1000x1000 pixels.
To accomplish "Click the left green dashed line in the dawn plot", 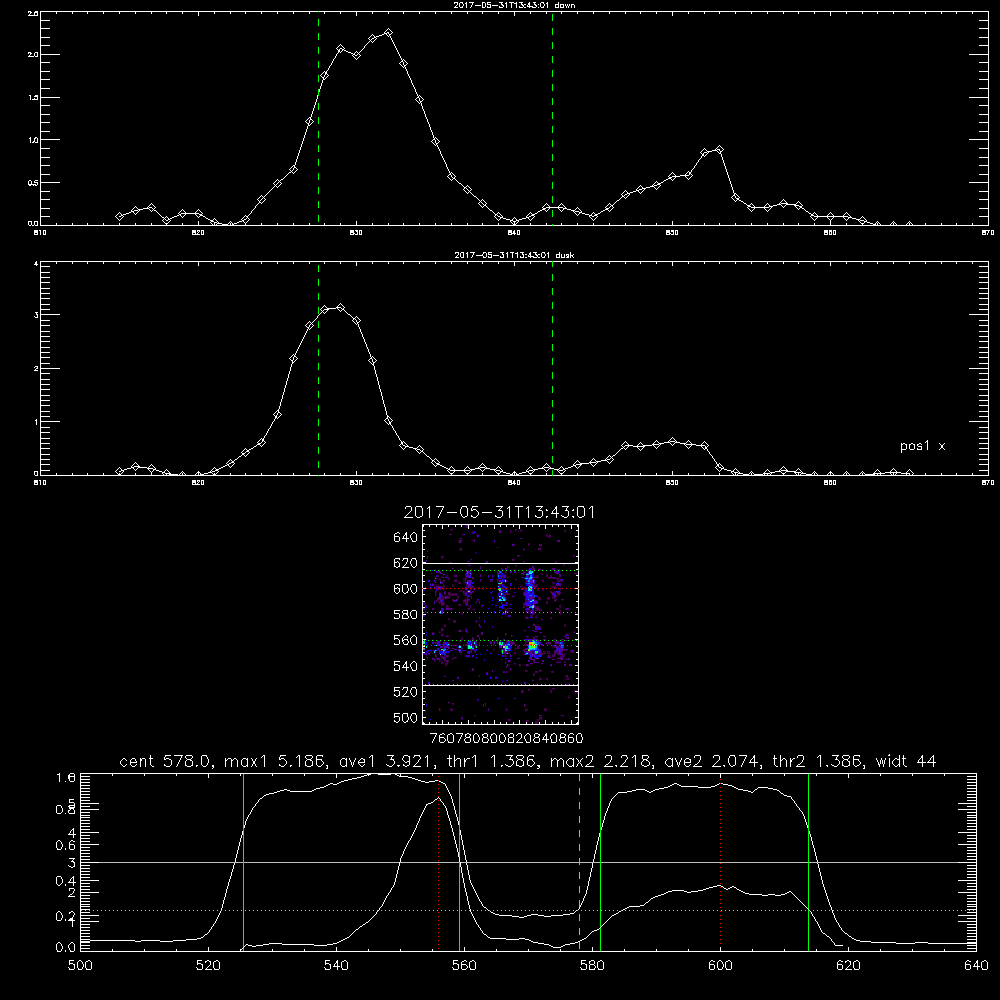I will (x=318, y=118).
